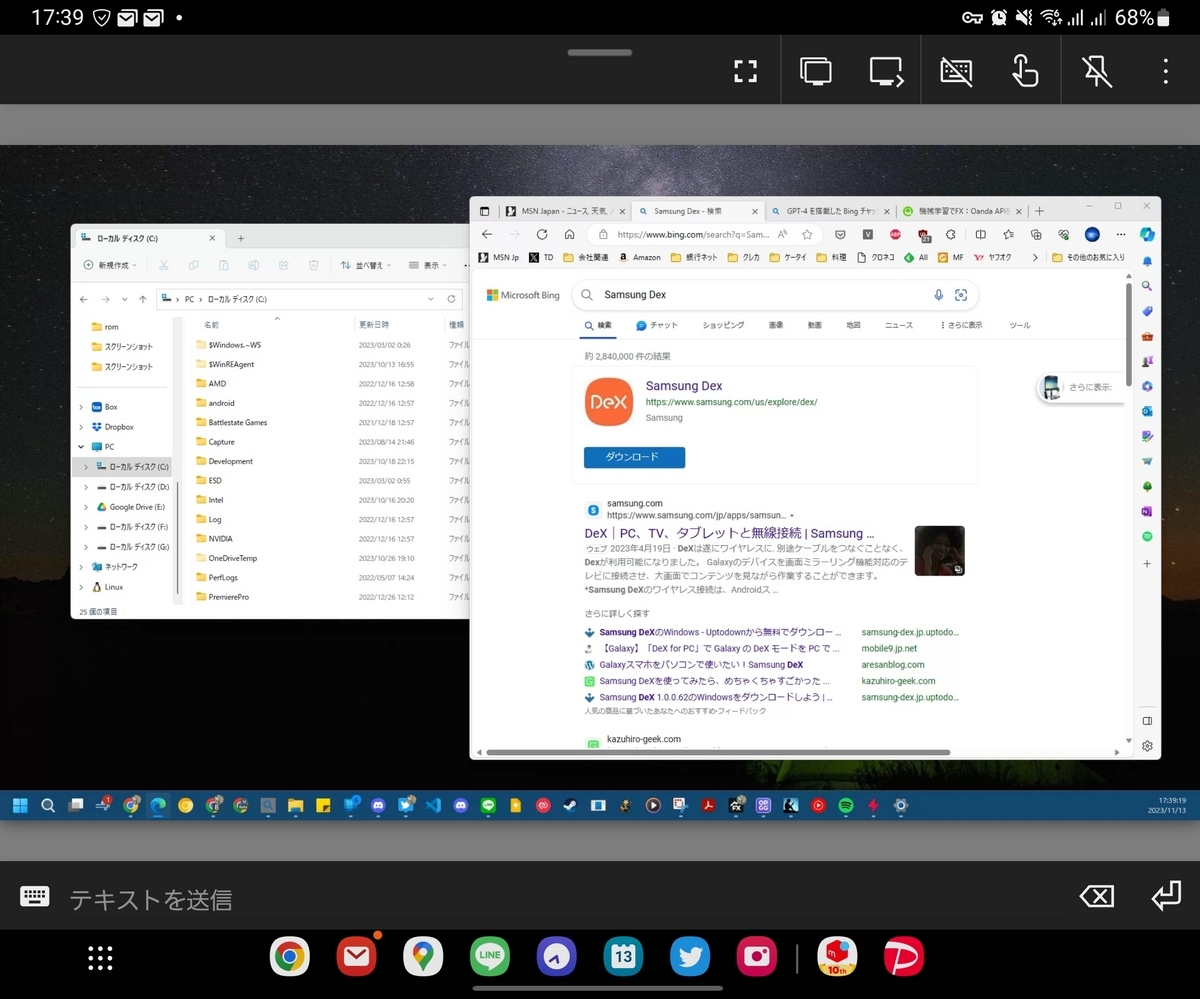Screen dimensions: 1200x999
Task: Select Bing チャット tab
Action: tap(656, 325)
